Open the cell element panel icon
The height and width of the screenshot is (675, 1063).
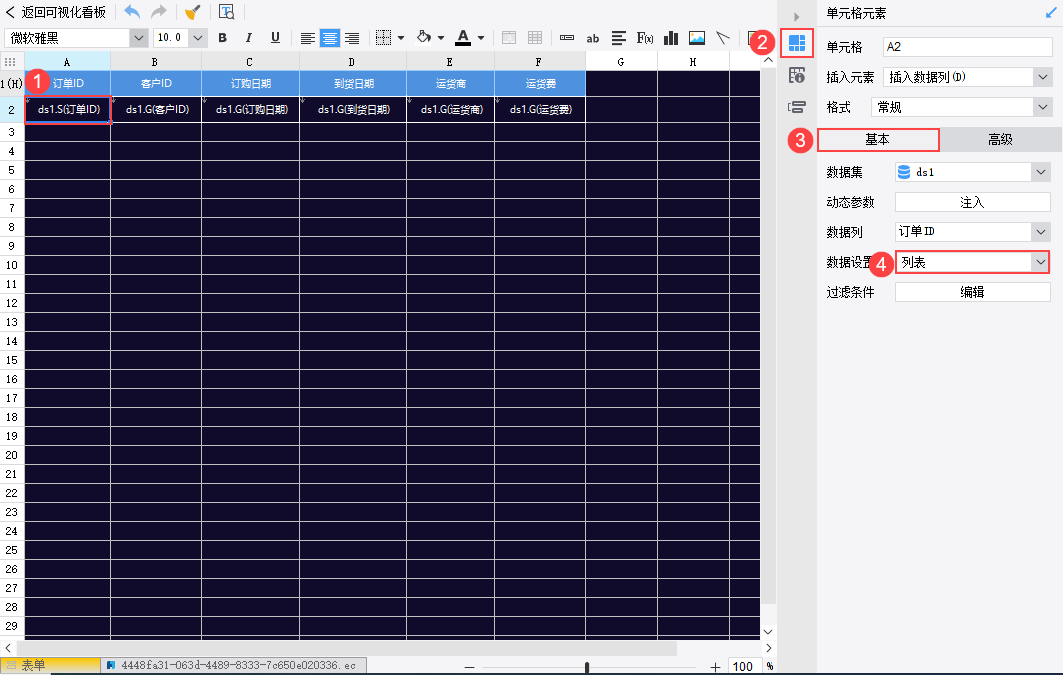pos(797,43)
